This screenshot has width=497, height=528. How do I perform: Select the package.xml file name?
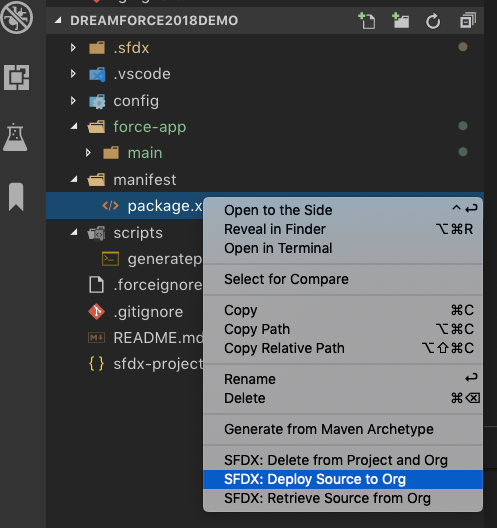165,206
